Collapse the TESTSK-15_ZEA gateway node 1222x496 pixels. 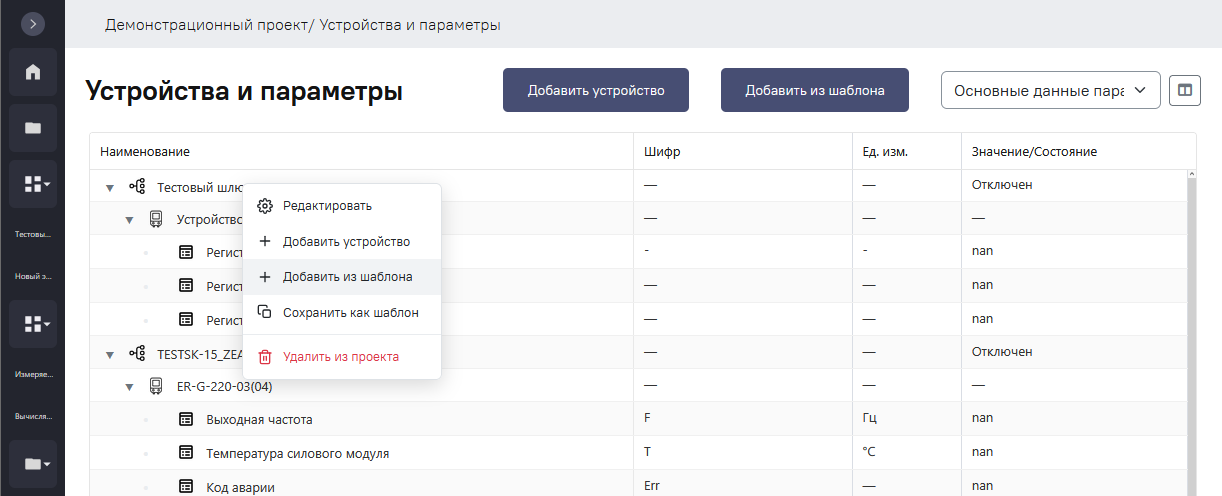(x=108, y=353)
